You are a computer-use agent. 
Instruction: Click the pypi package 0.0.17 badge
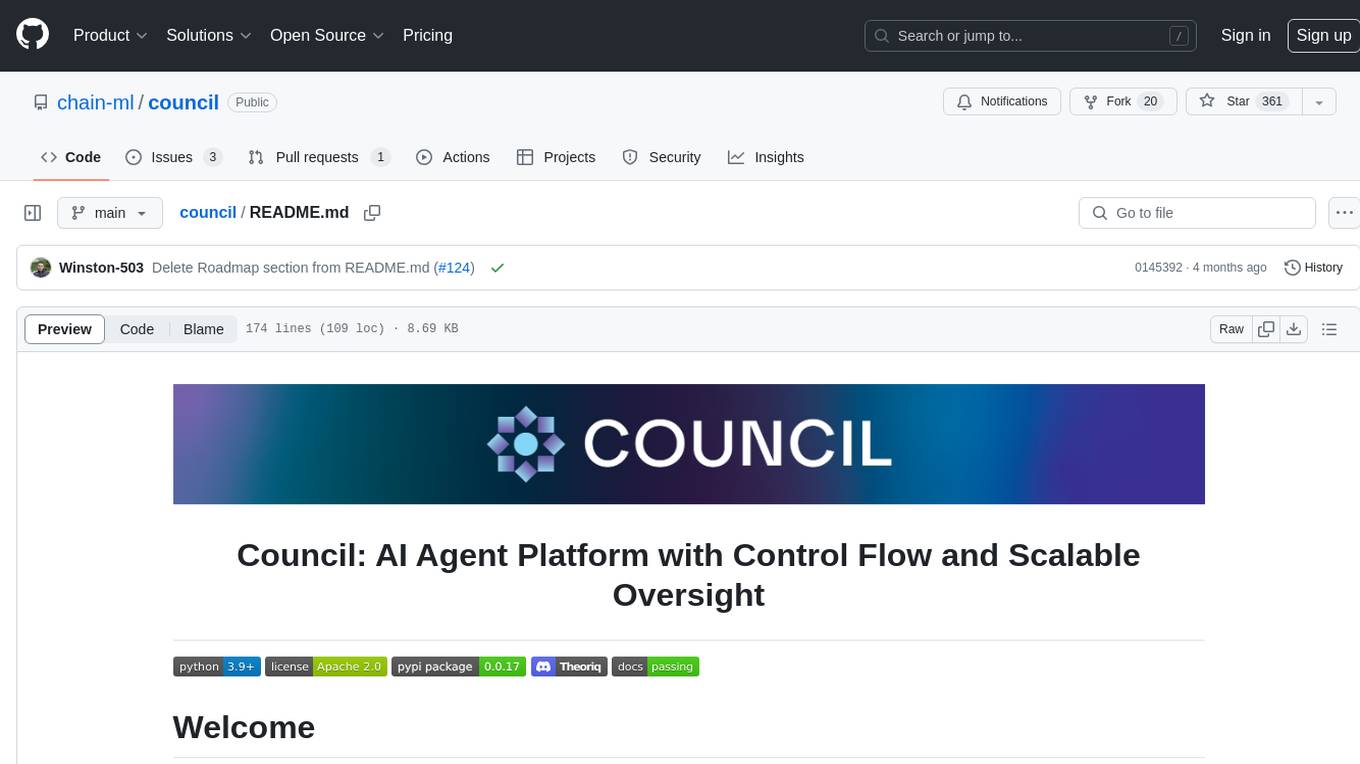(x=458, y=667)
